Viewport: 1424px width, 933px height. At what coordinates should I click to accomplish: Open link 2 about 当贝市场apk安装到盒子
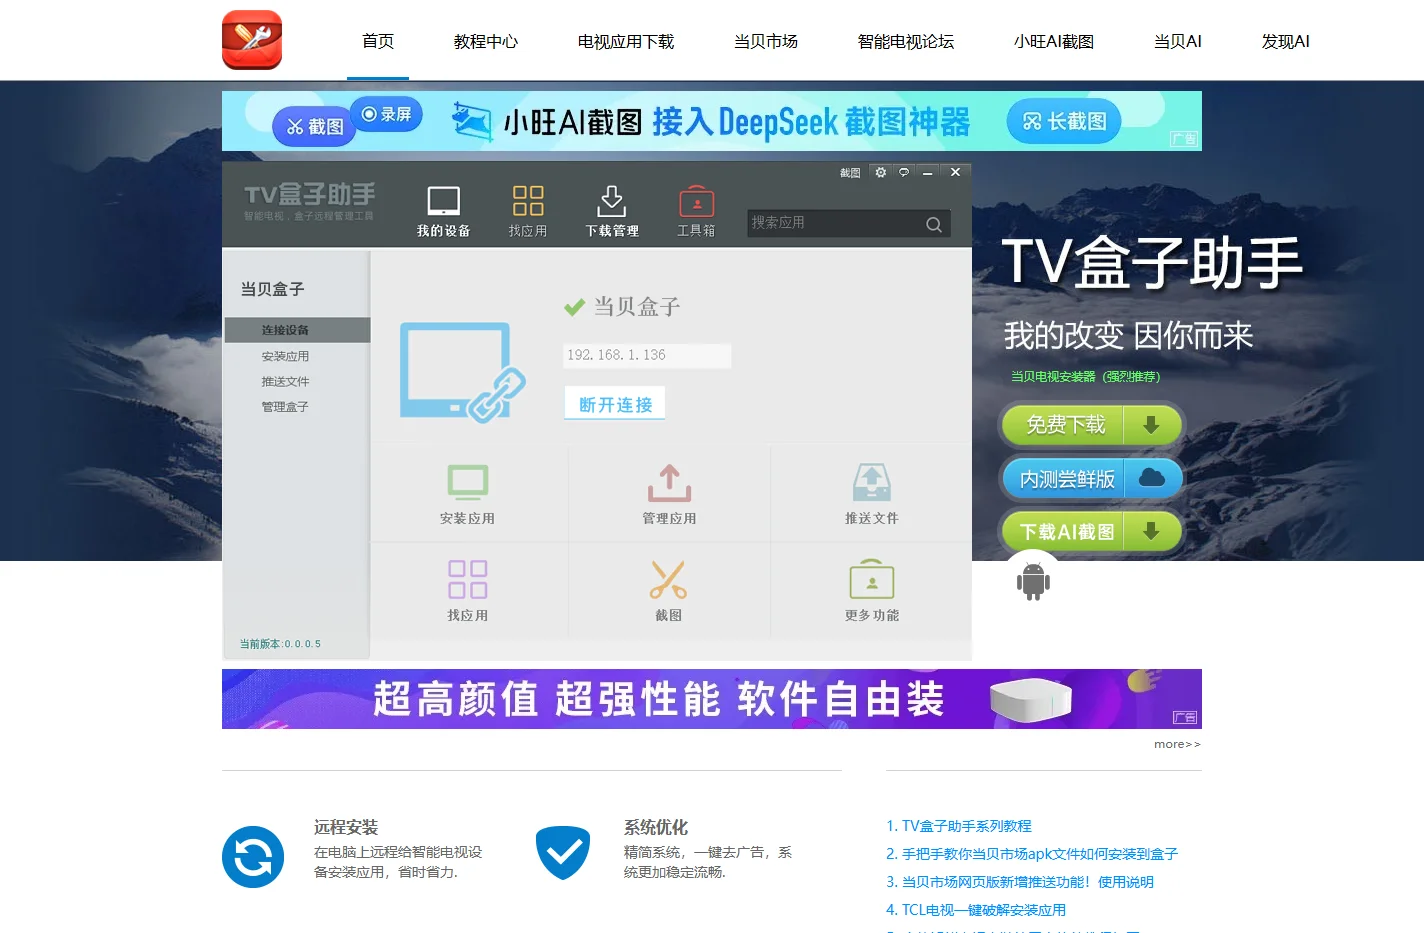point(1032,854)
